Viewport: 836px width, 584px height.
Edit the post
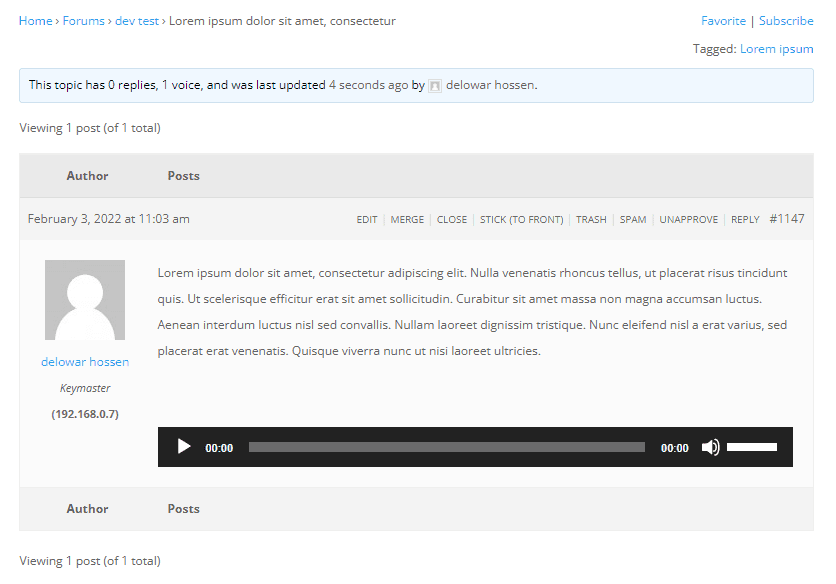coord(367,220)
